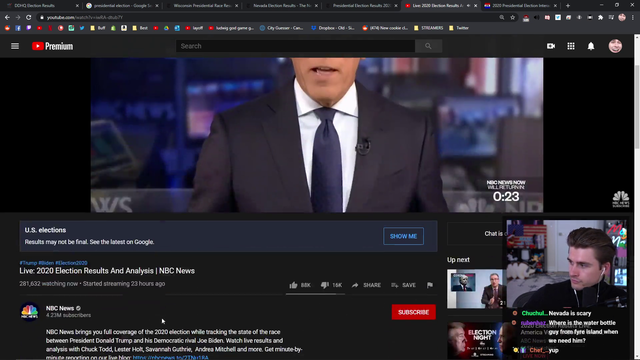This screenshot has height=360, width=640.
Task: Open the Facebook bookmark icon
Action: click(18, 28)
